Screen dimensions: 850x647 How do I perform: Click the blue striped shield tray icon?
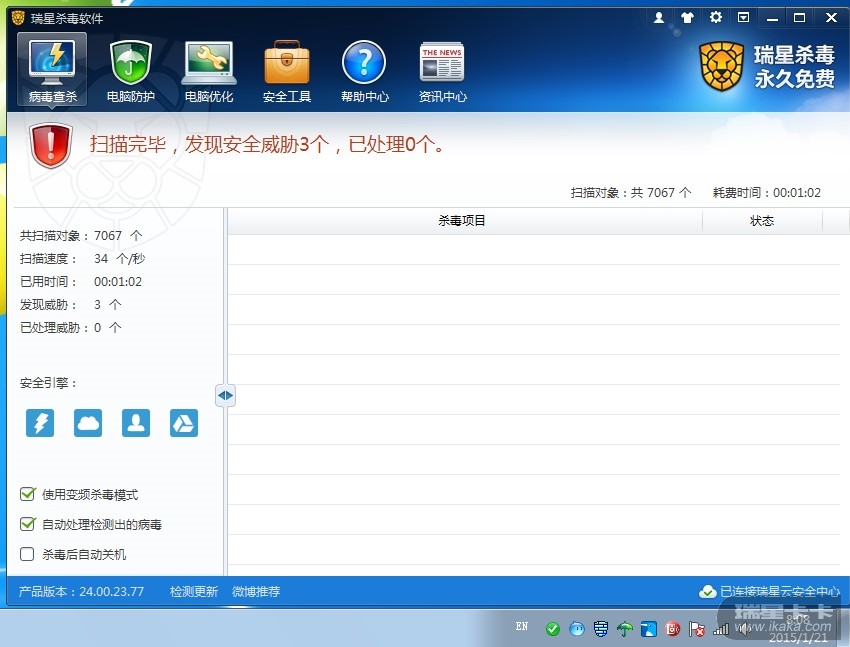pos(601,629)
